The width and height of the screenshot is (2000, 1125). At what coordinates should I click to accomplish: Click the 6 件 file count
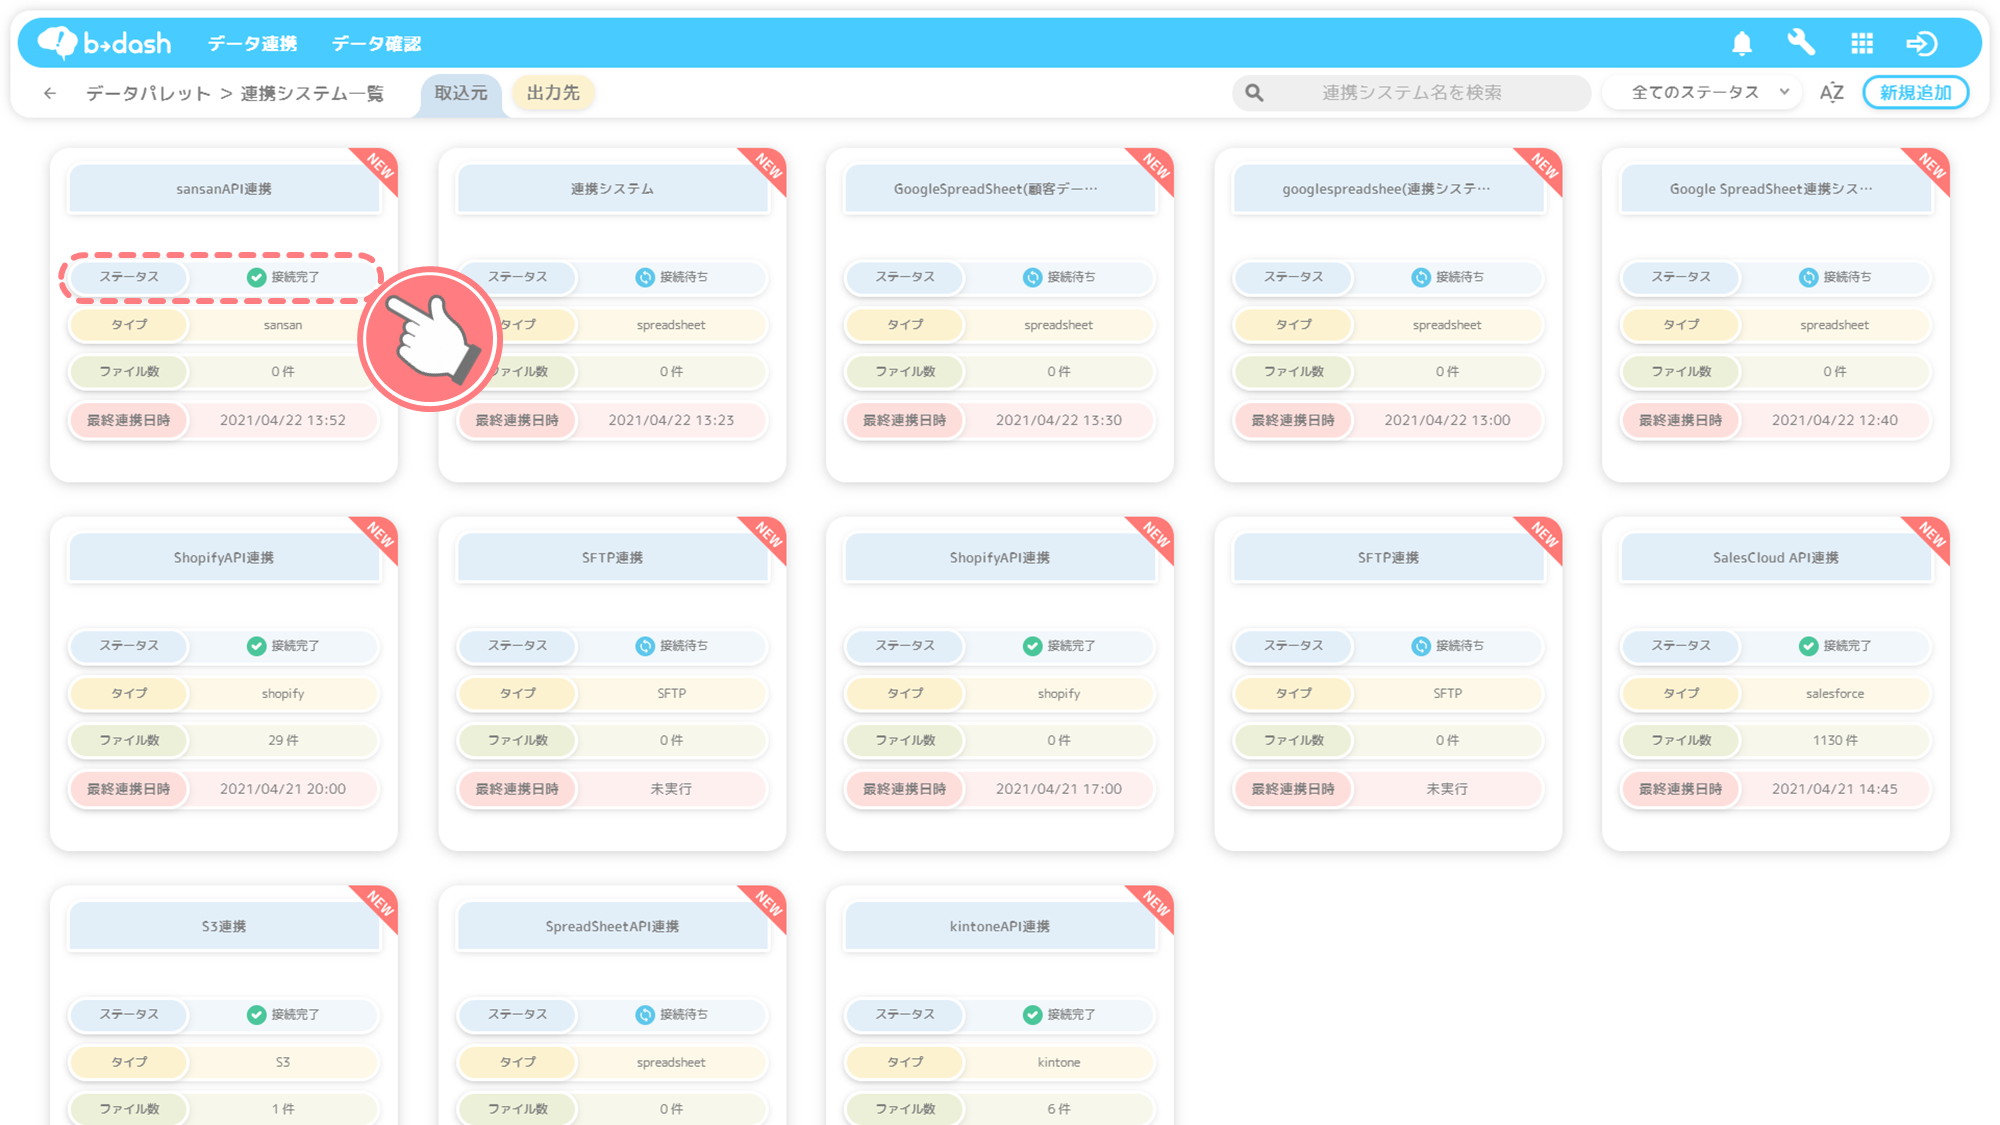point(1059,1110)
